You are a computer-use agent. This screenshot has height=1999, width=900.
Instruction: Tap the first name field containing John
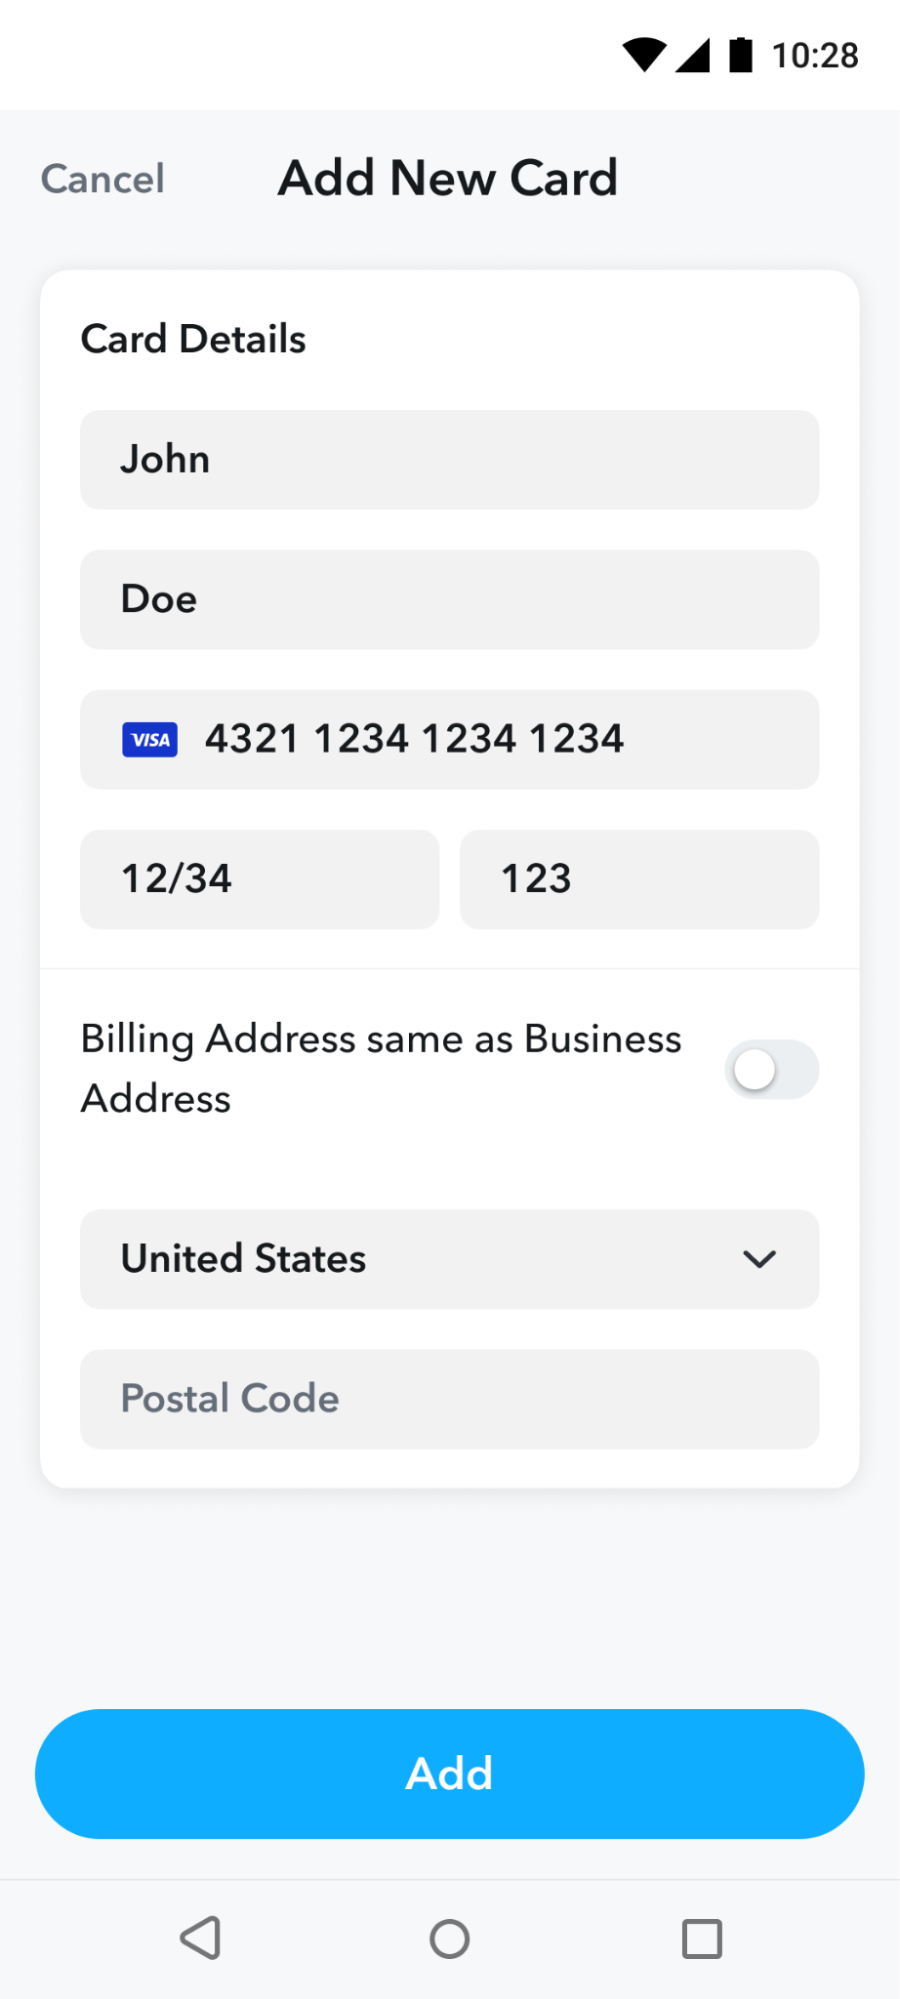tap(449, 459)
